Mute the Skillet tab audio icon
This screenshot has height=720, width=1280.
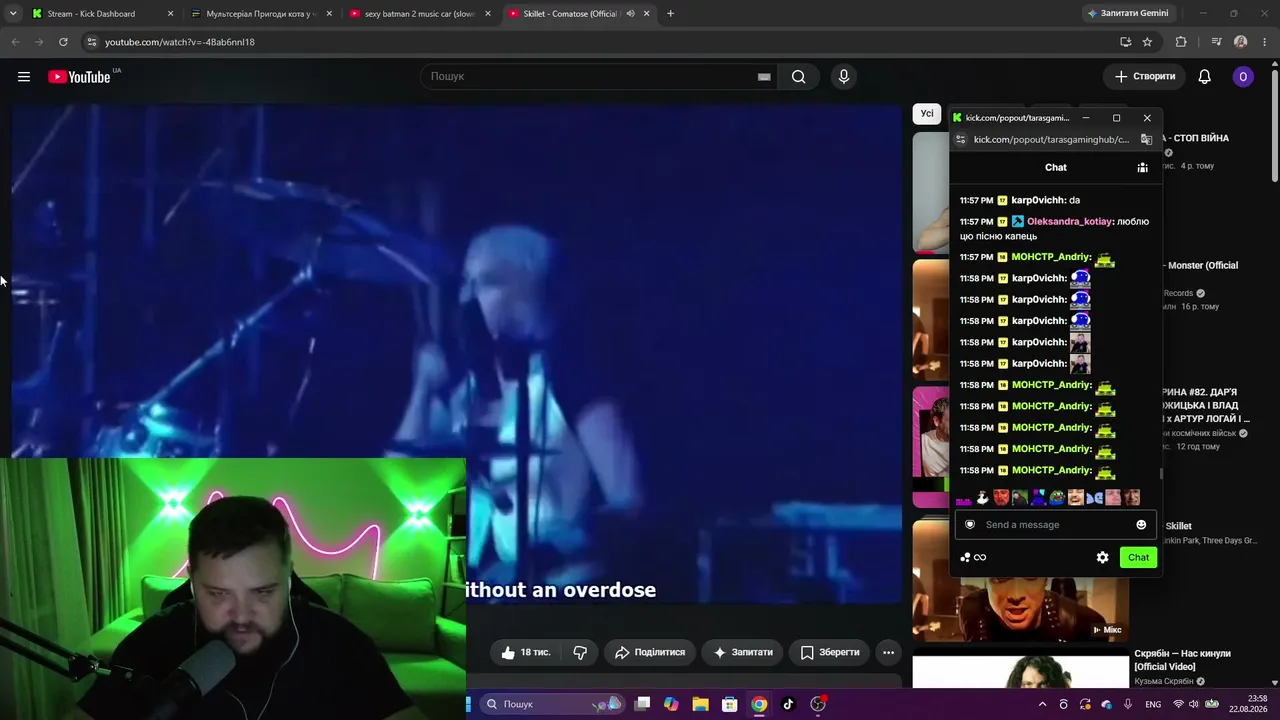click(630, 14)
